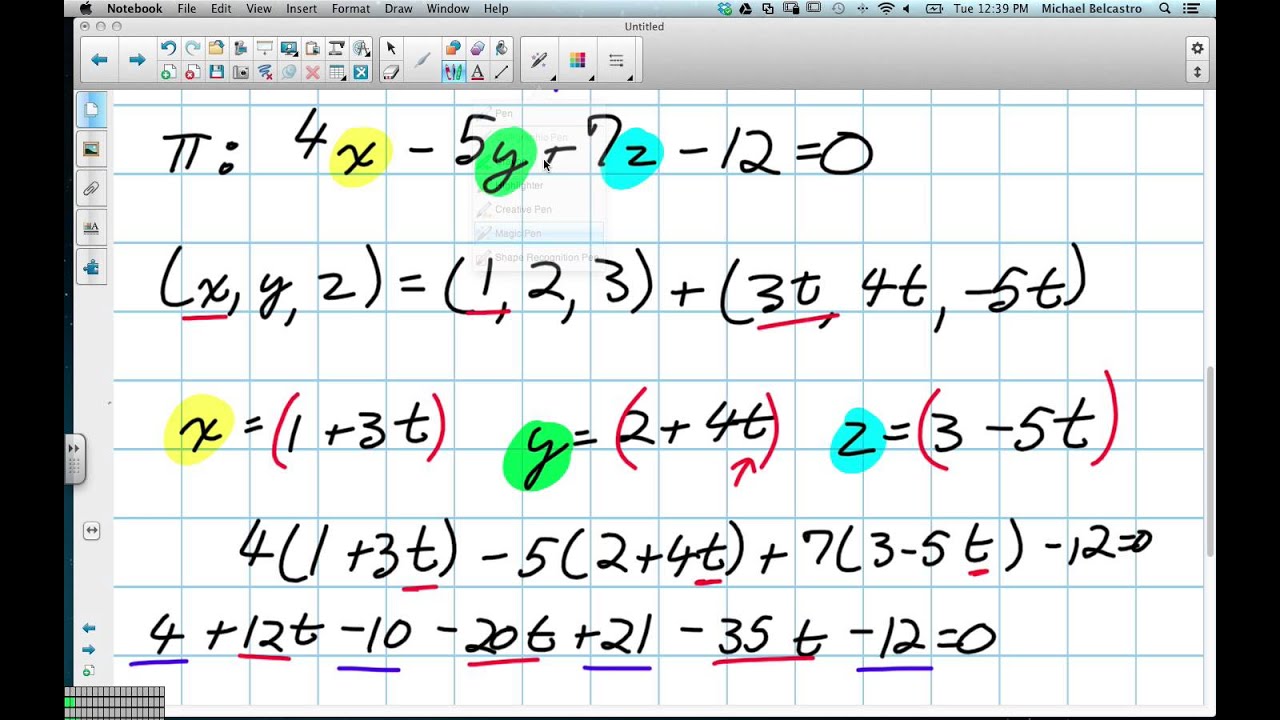Open the Help menu
This screenshot has width=1280, height=720.
496,9
